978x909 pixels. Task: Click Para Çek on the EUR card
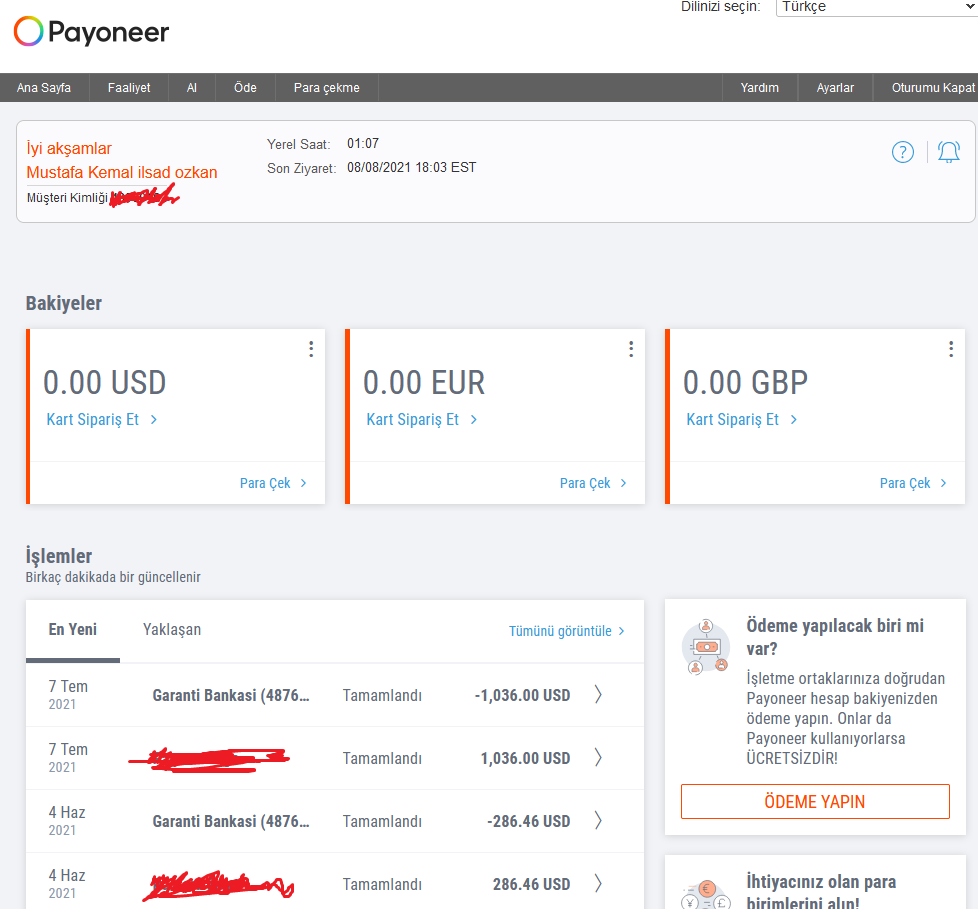coord(593,483)
